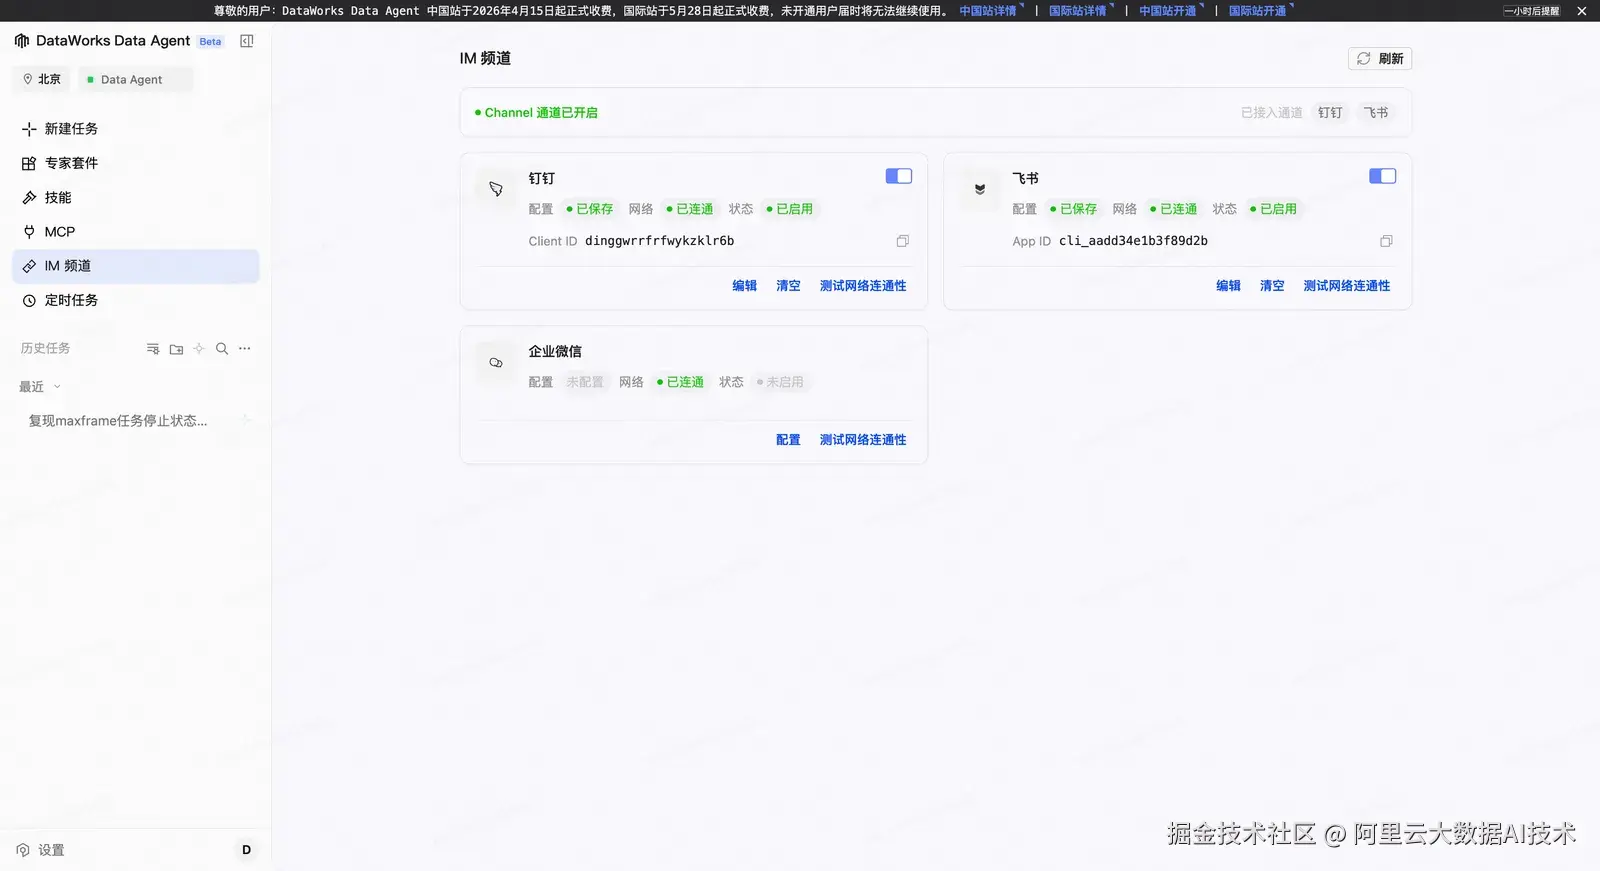
Task: Click the 定时任务 clock icon
Action: (29, 300)
